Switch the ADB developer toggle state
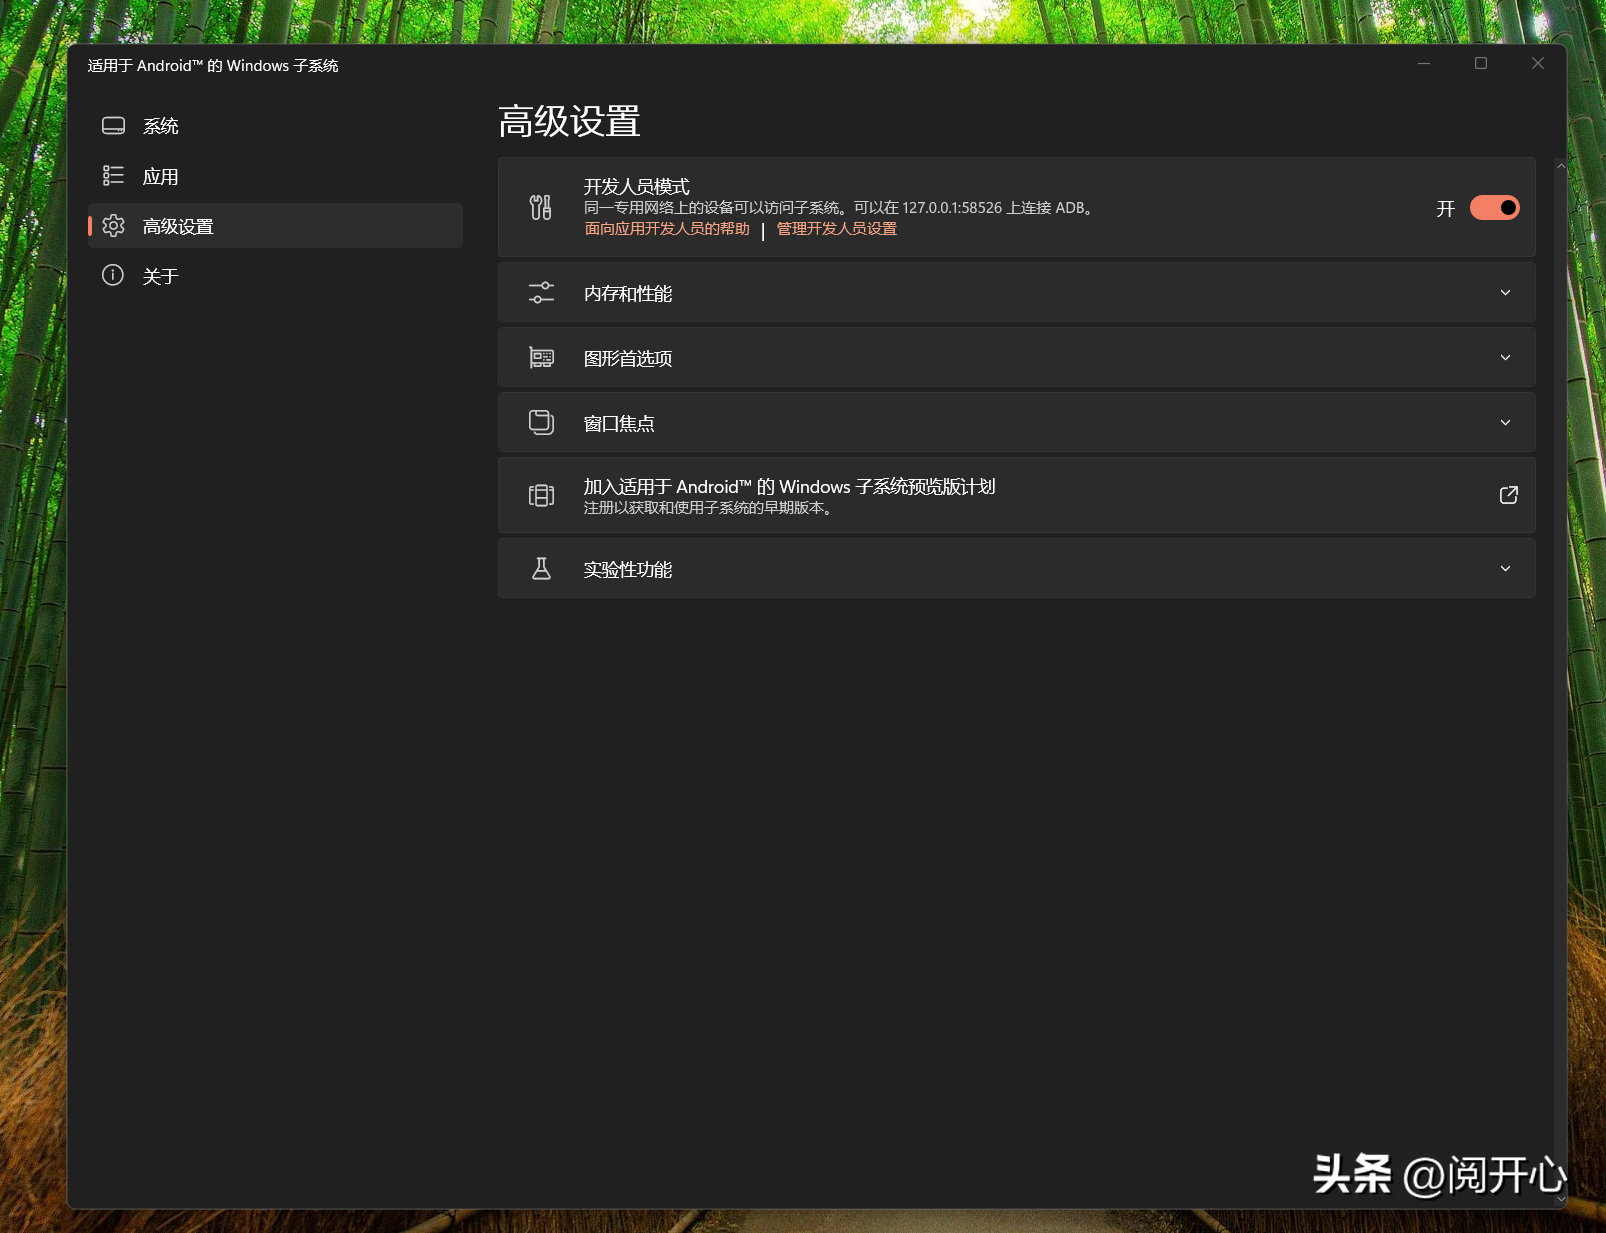Viewport: 1606px width, 1233px height. pyautogui.click(x=1493, y=207)
